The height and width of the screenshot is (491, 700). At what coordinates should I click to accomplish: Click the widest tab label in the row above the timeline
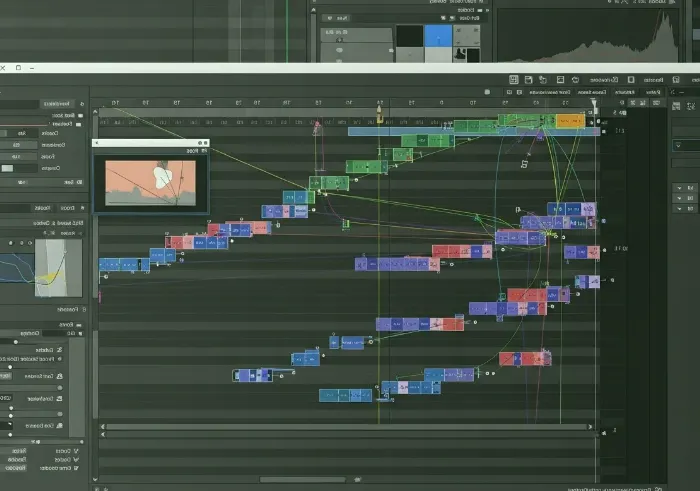click(550, 92)
